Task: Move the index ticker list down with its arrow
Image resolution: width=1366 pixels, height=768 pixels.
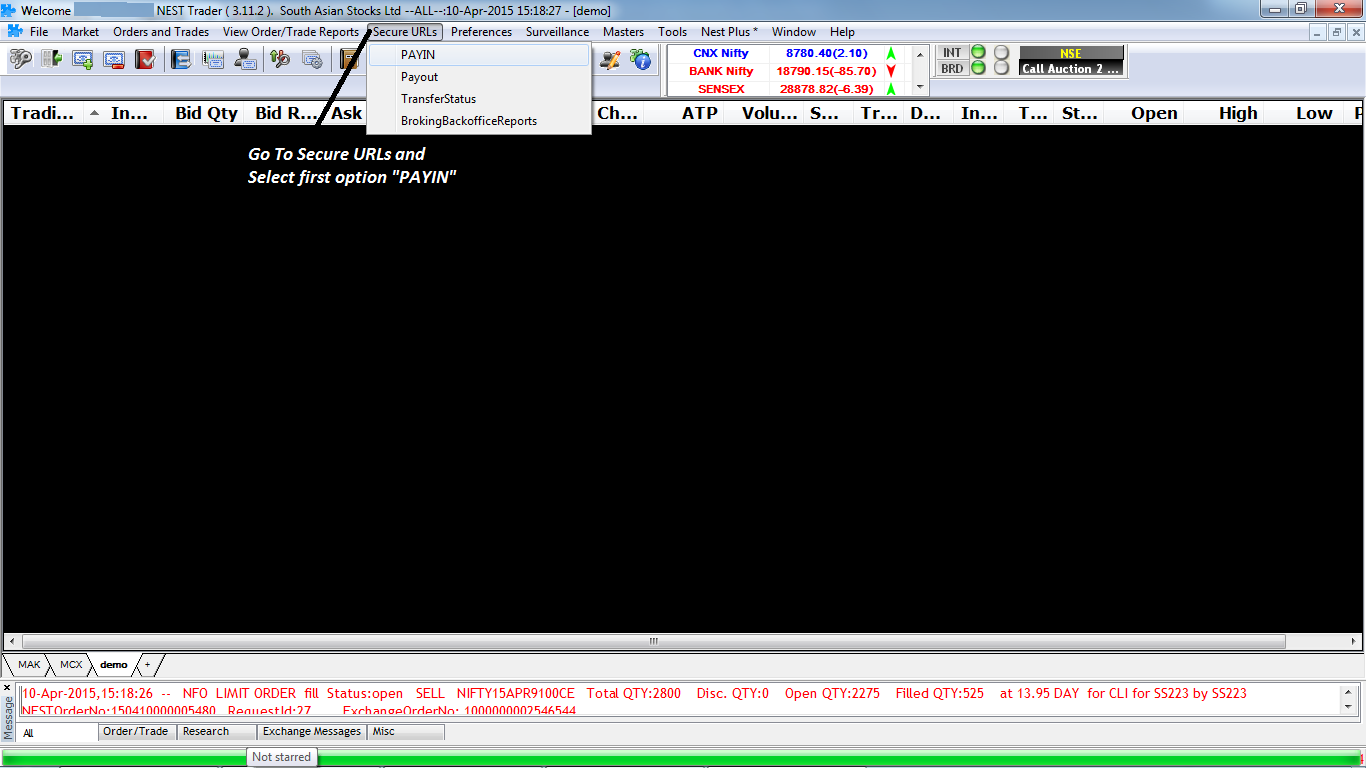Action: click(x=921, y=87)
